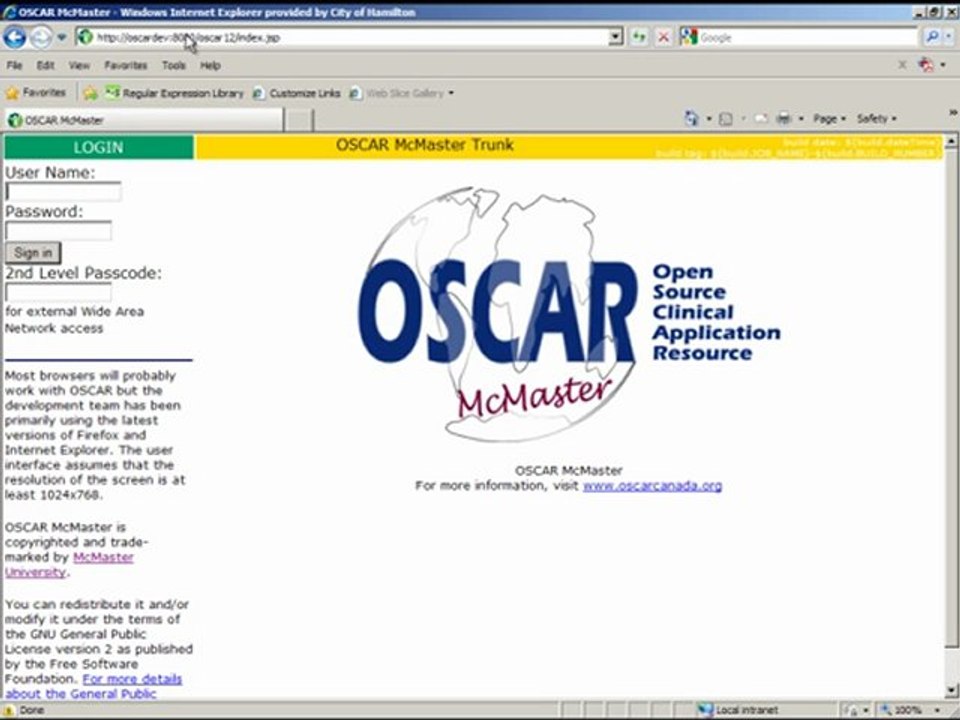The image size is (960, 720).
Task: Click the green LOGIN header
Action: tap(99, 148)
